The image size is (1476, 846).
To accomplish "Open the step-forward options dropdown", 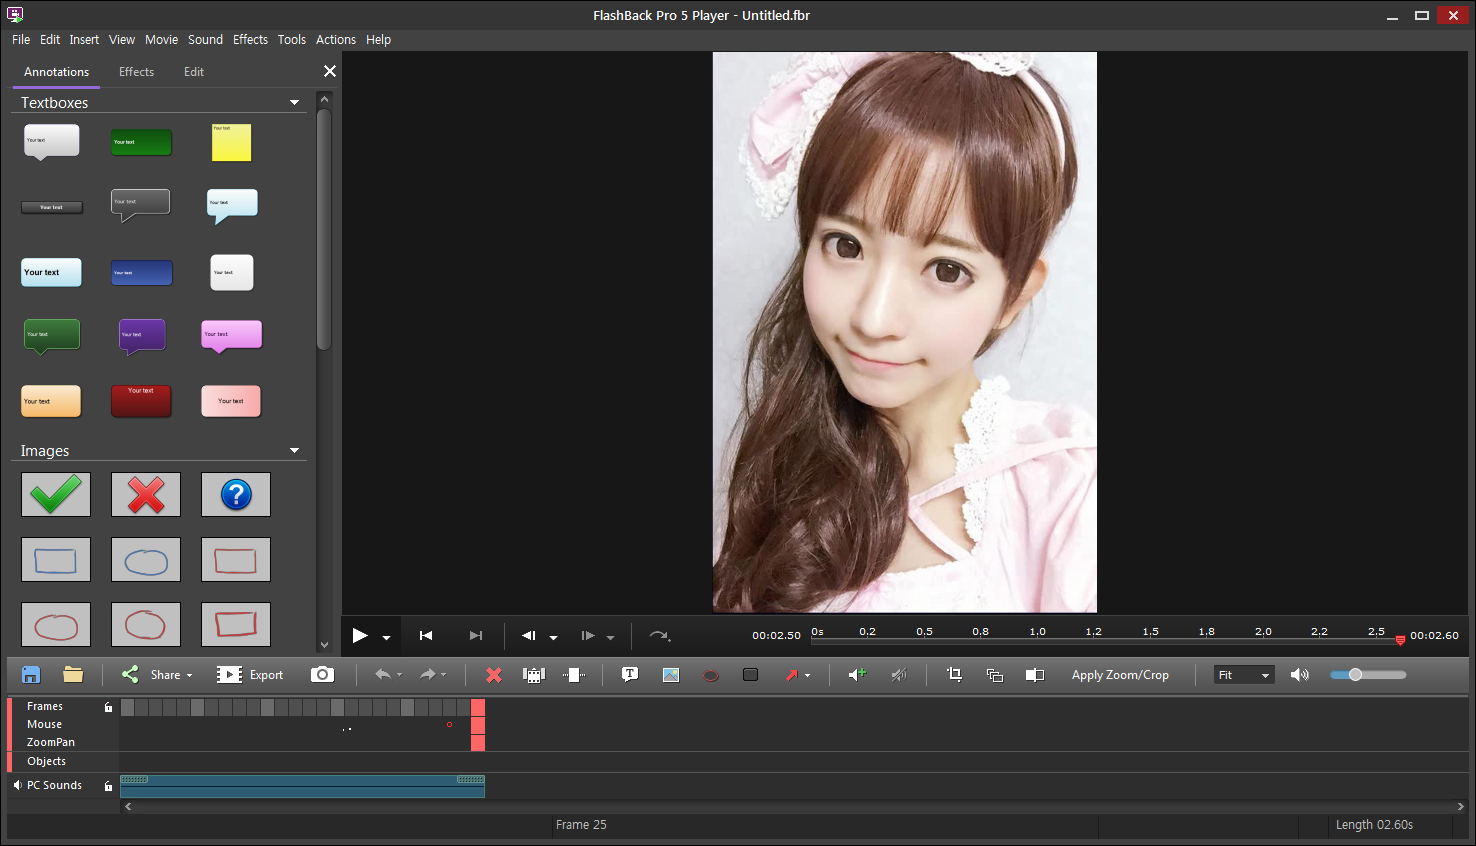I will 610,637.
